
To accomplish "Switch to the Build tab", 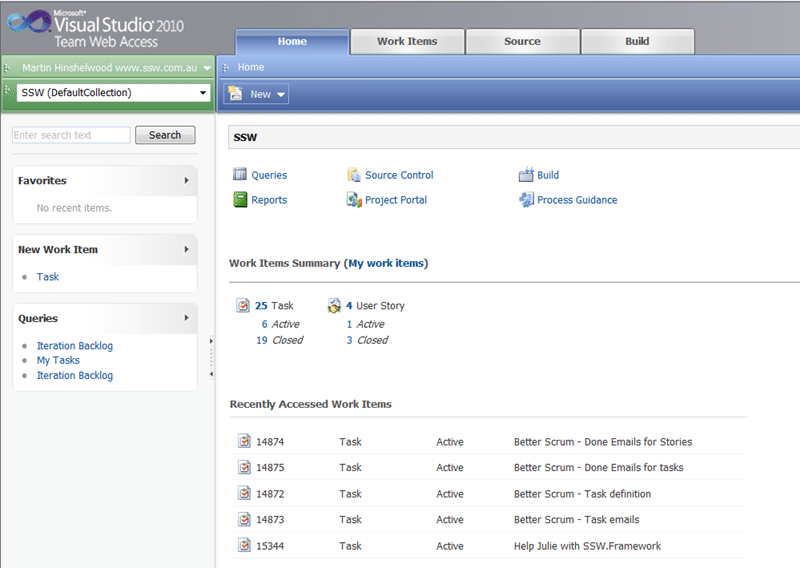I will point(637,41).
